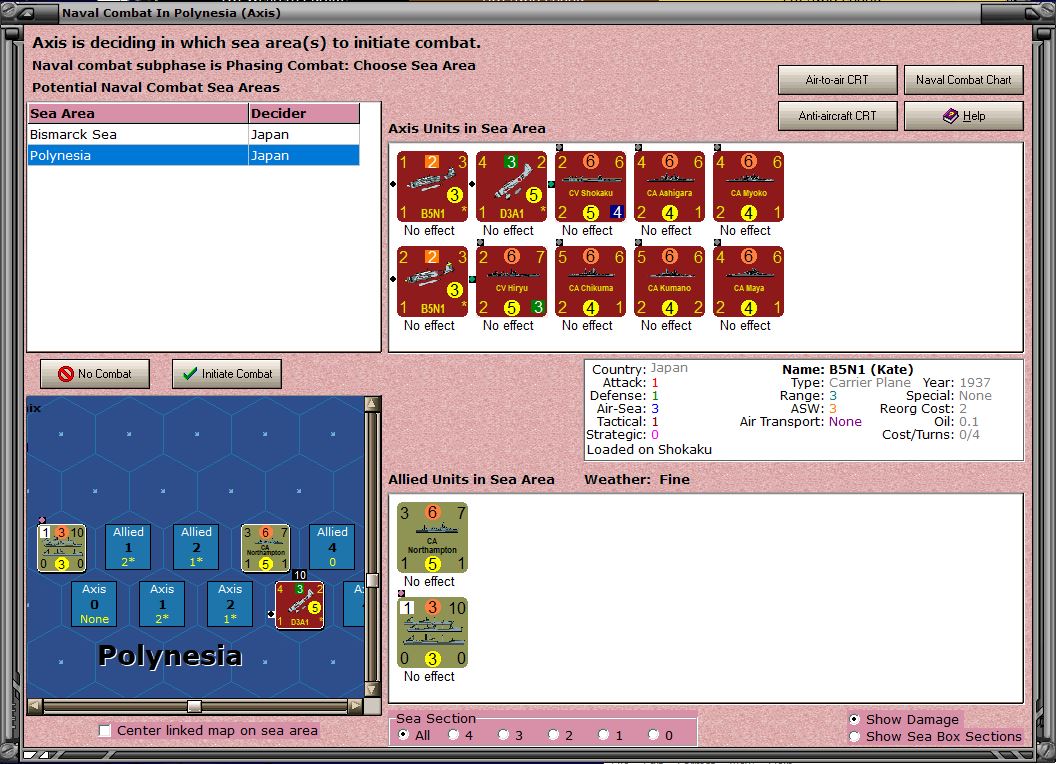Select the D3A1 dive bomber counter in Axis units
The width and height of the screenshot is (1056, 764).
pyautogui.click(x=511, y=186)
